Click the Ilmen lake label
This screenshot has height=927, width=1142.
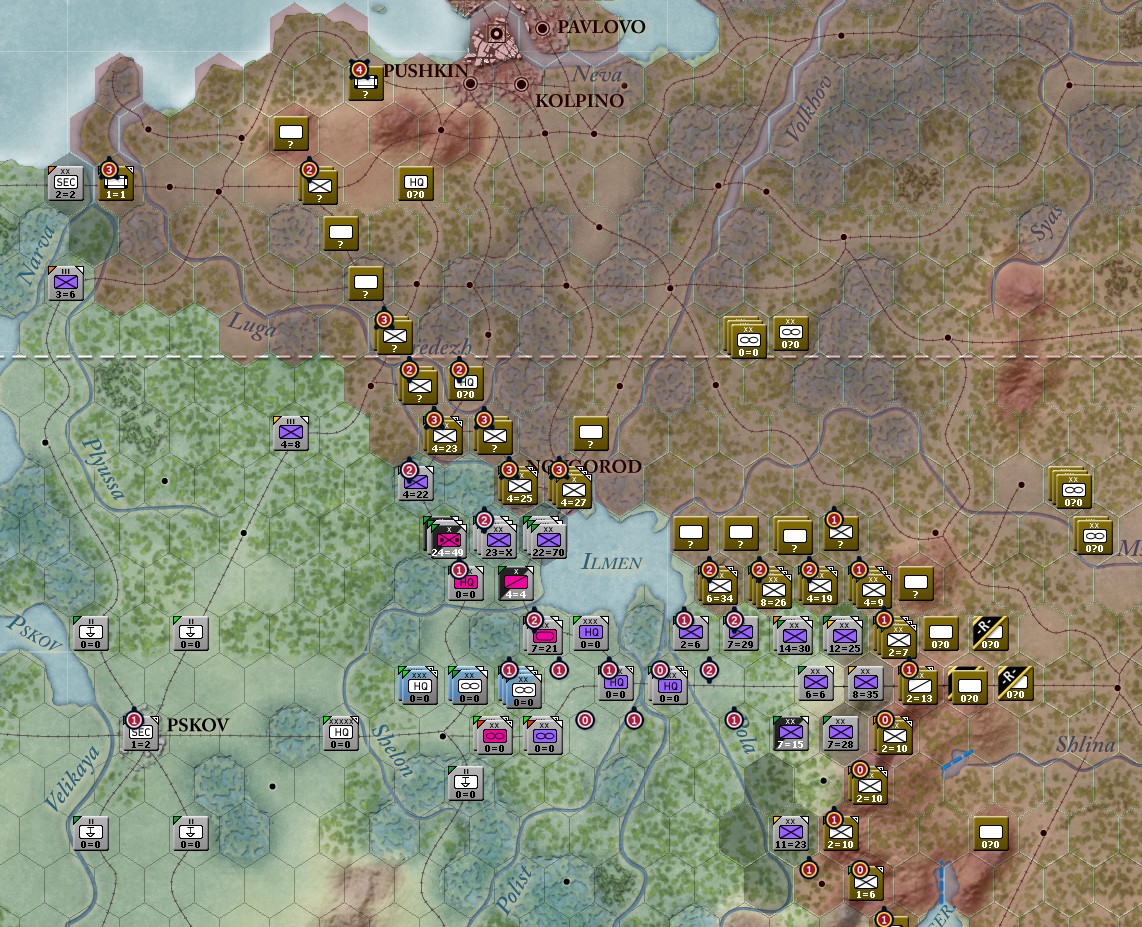(612, 561)
